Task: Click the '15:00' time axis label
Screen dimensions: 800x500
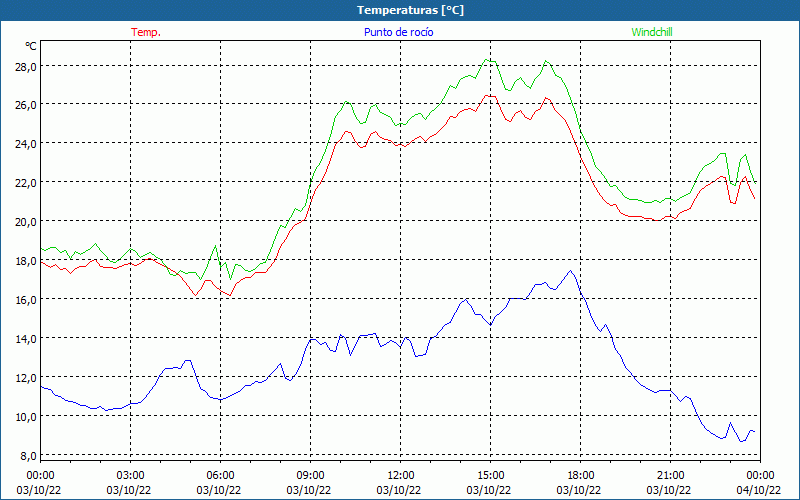Action: 490,476
